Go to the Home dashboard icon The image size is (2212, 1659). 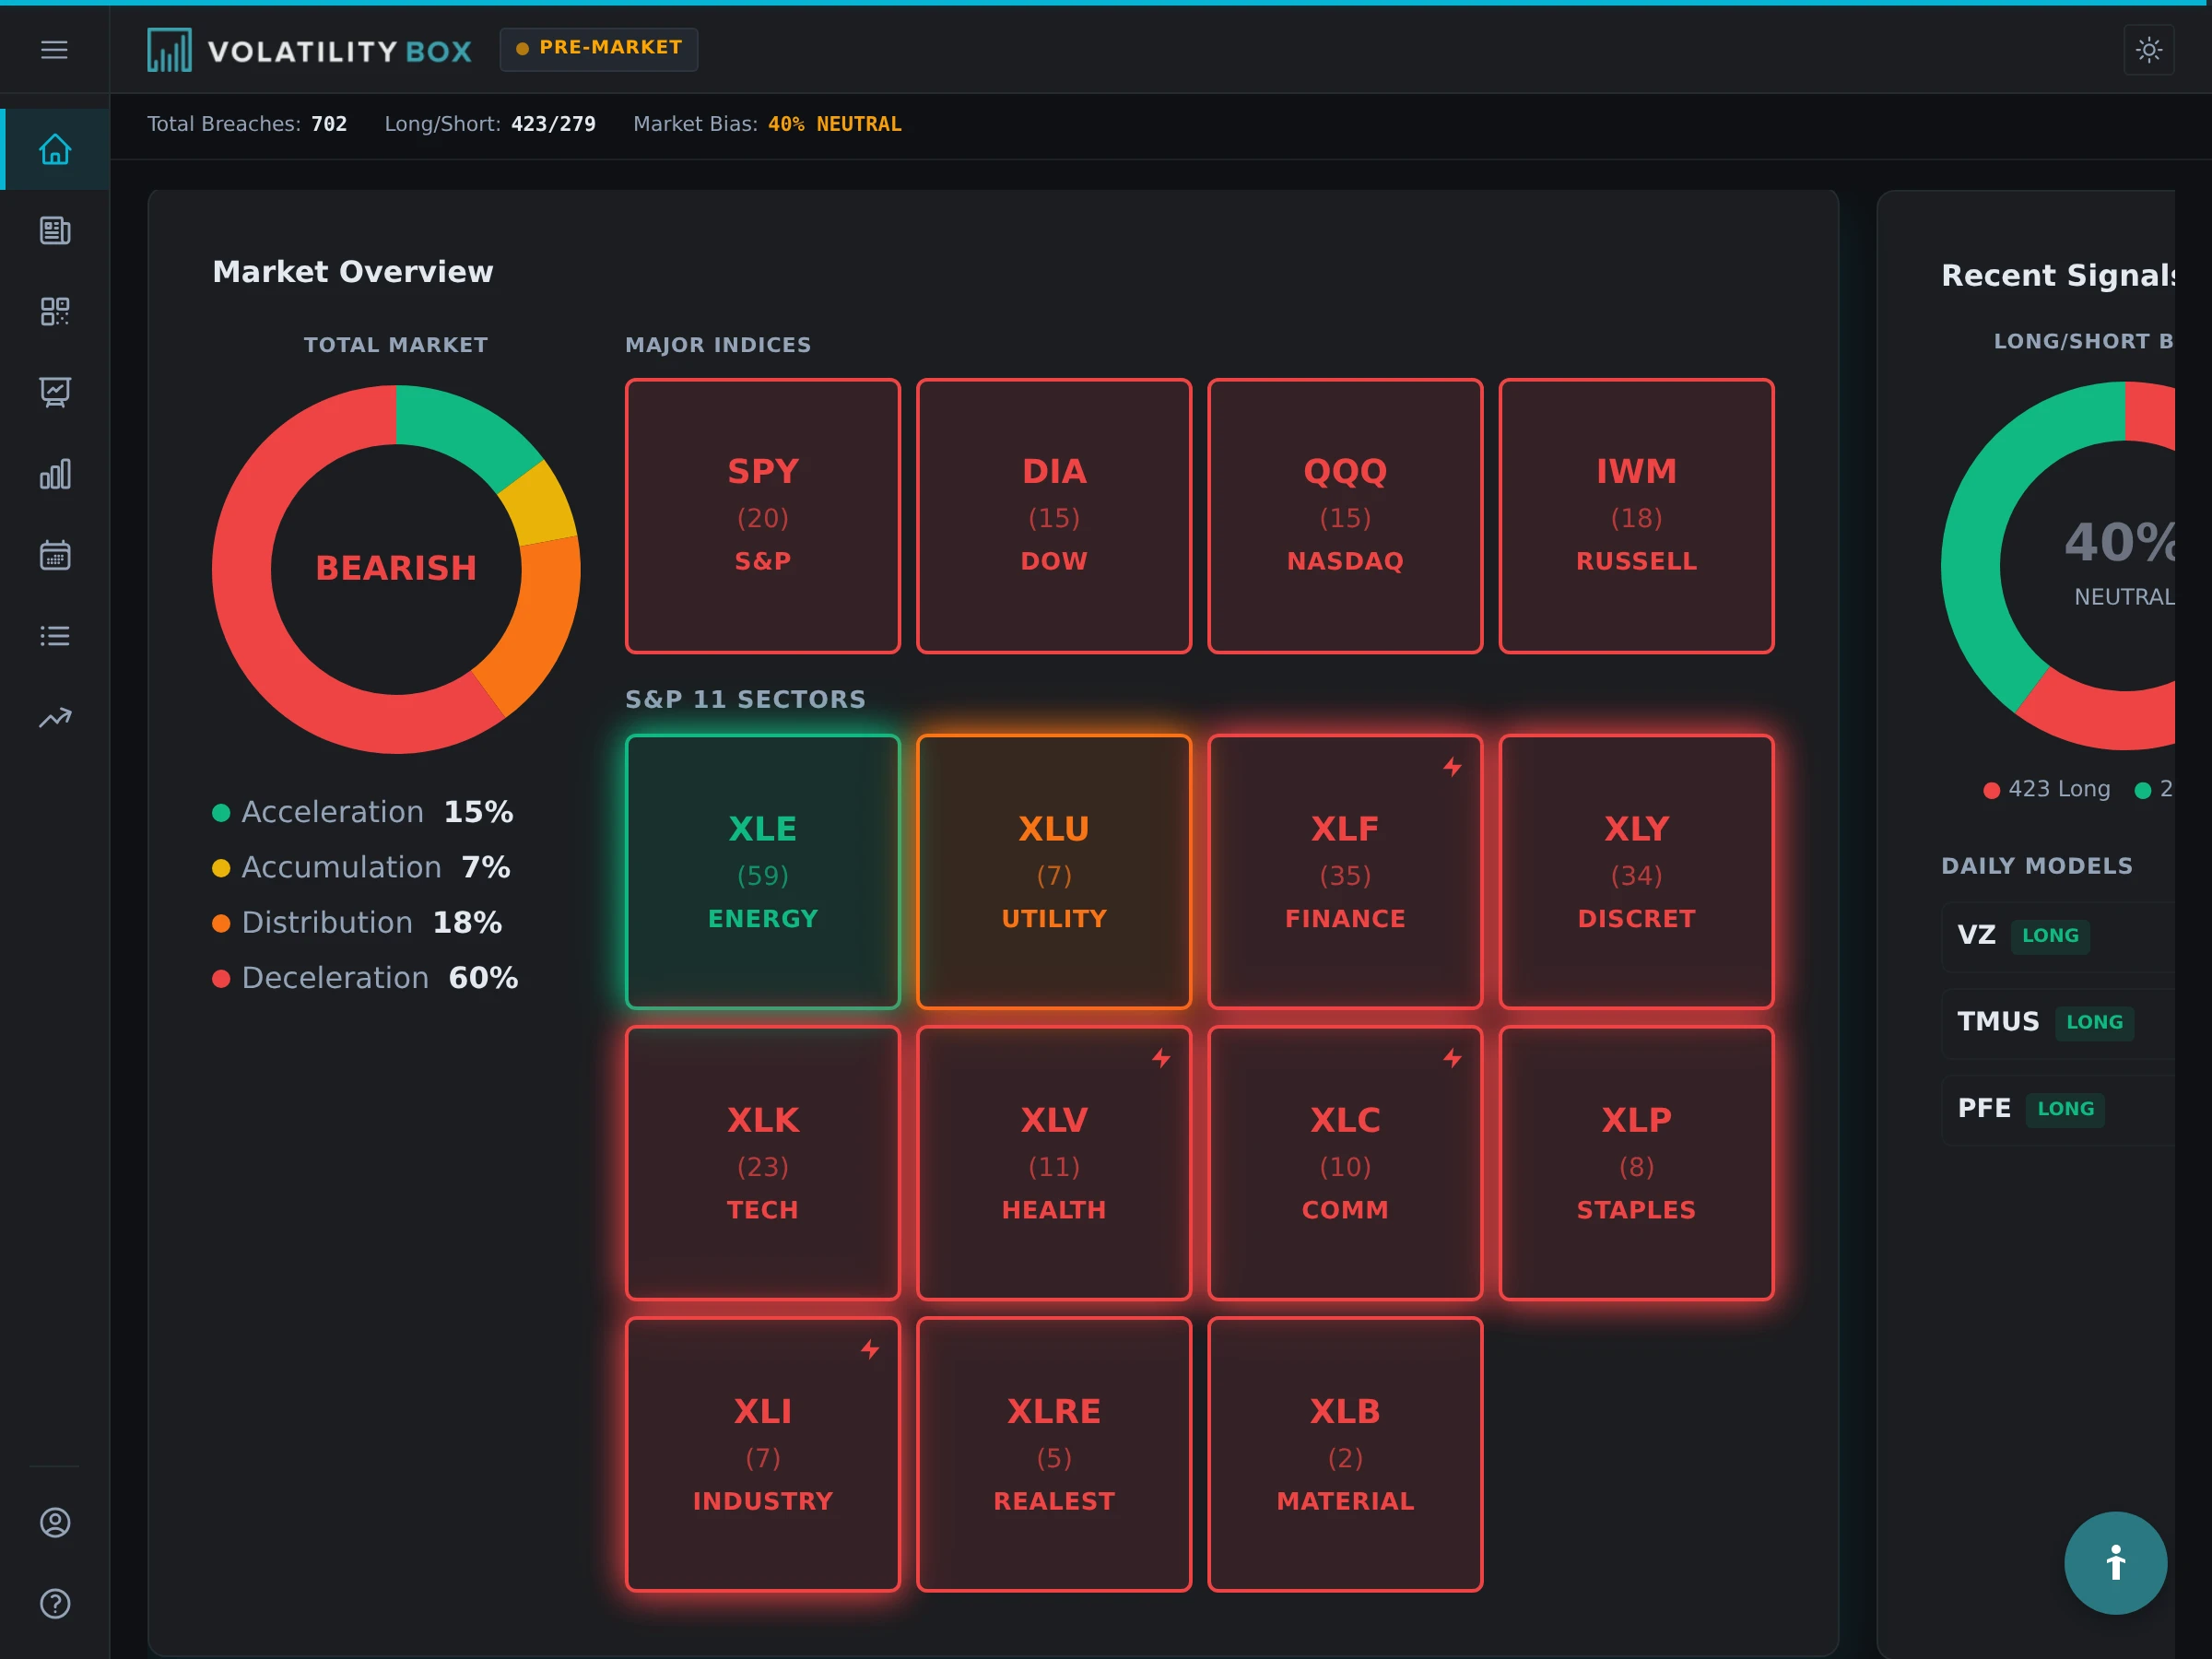pos(55,149)
